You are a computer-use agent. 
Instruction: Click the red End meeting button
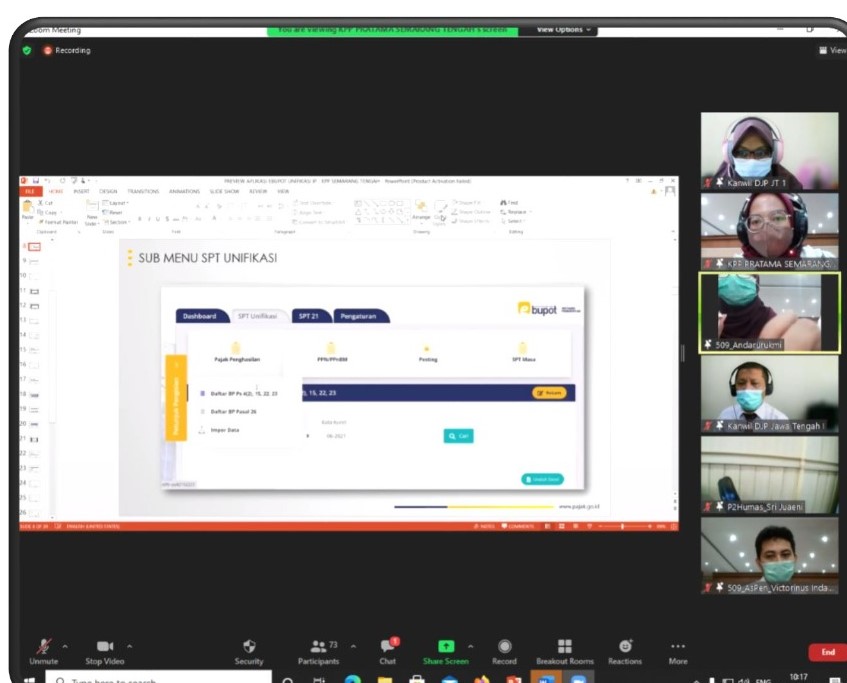(x=827, y=652)
